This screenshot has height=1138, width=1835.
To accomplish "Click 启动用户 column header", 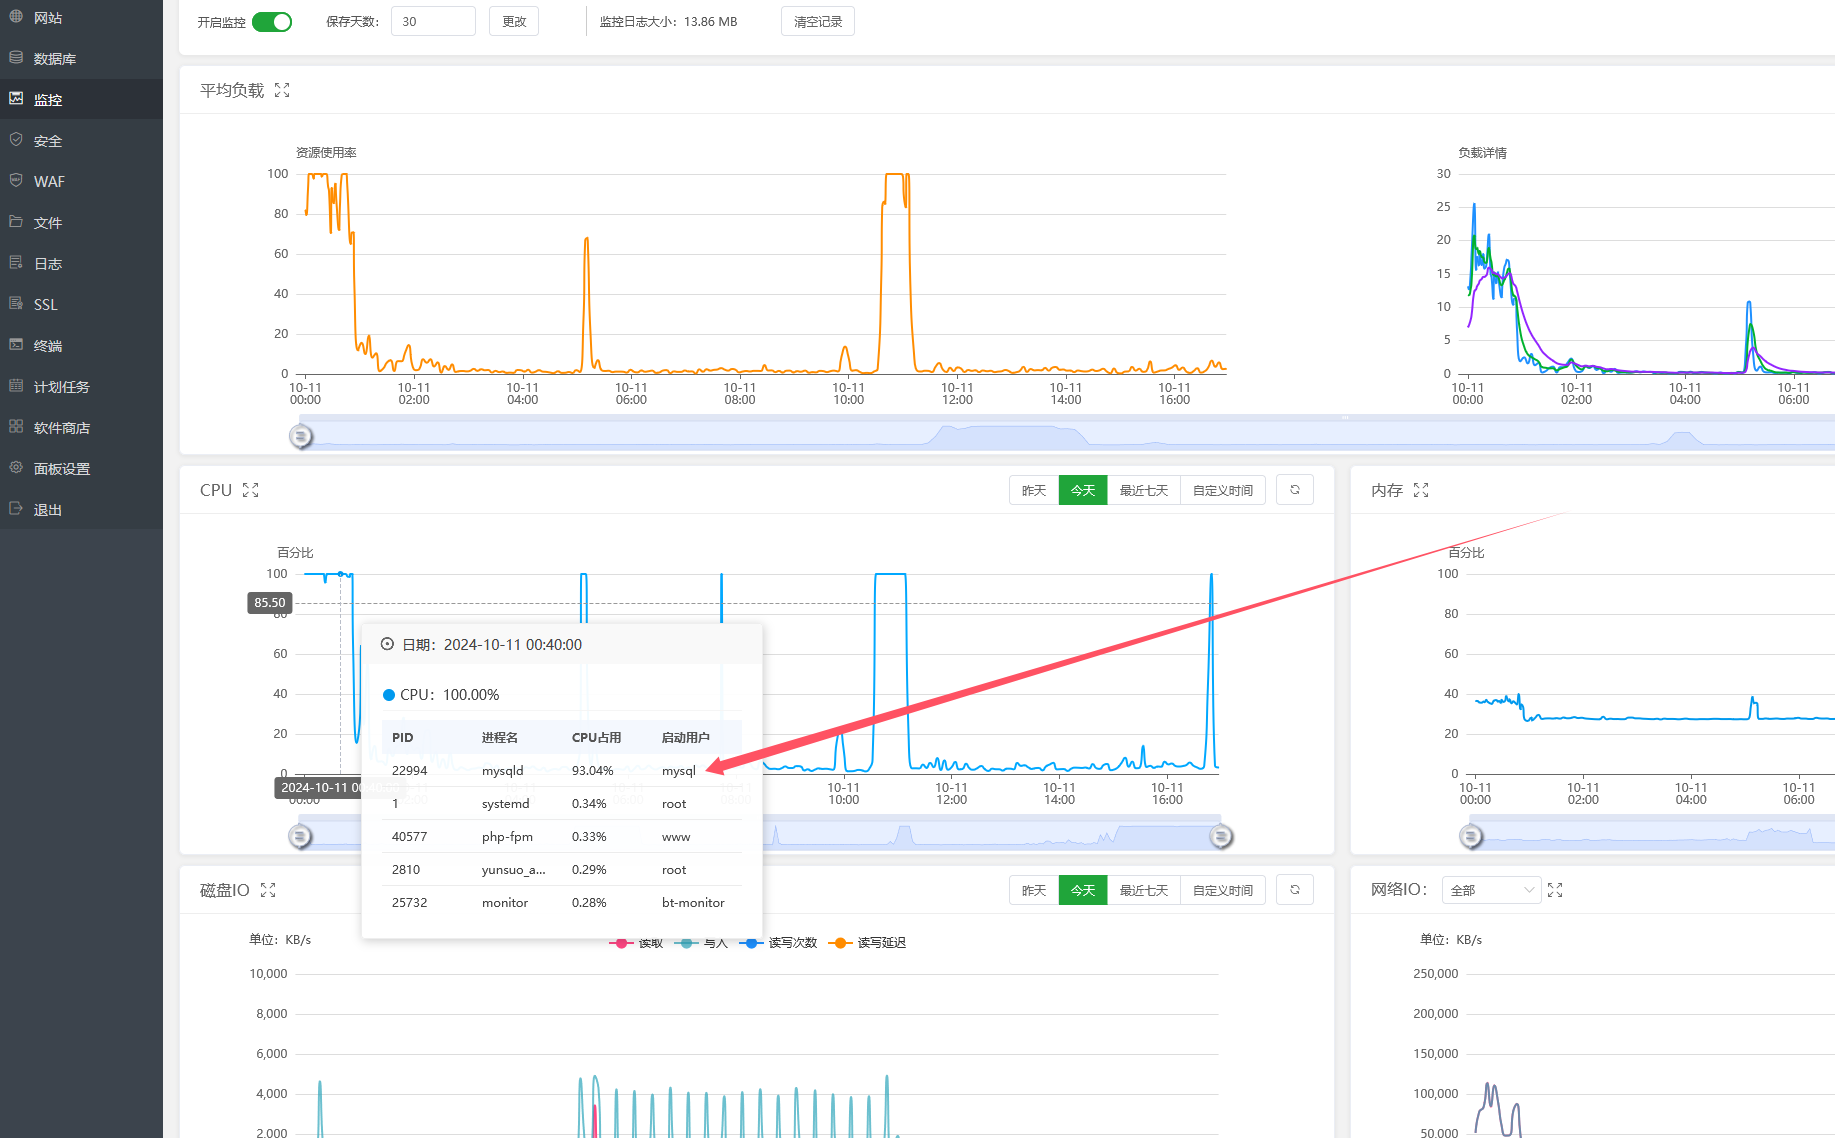I will tap(685, 737).
